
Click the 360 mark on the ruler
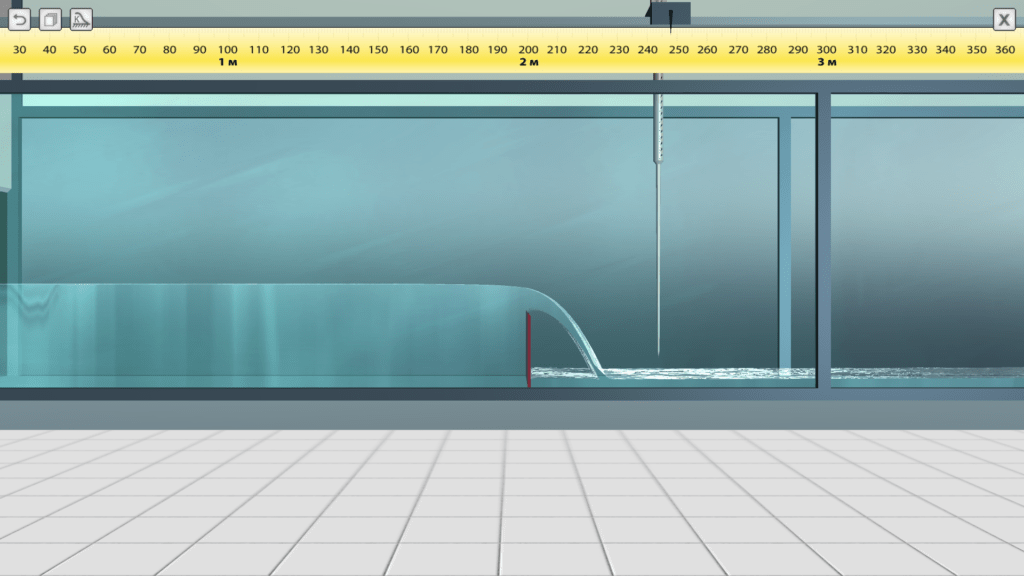1006,49
